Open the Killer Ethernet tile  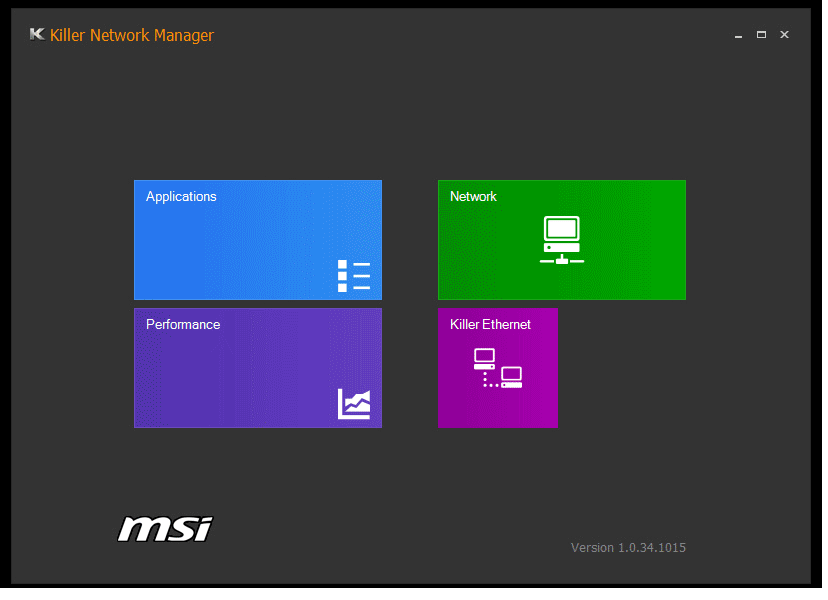coord(498,368)
